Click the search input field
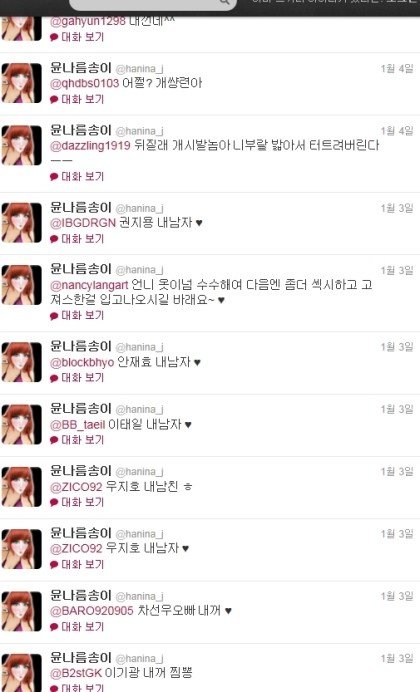The width and height of the screenshot is (420, 692). (153, 4)
